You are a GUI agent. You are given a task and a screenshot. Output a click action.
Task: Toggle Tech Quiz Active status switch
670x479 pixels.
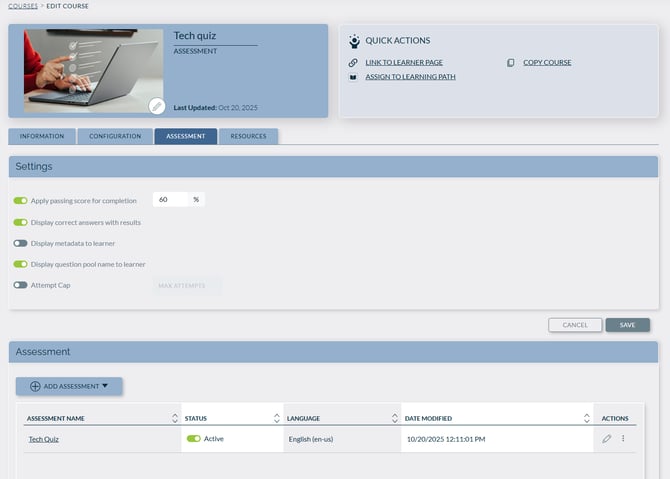193,438
